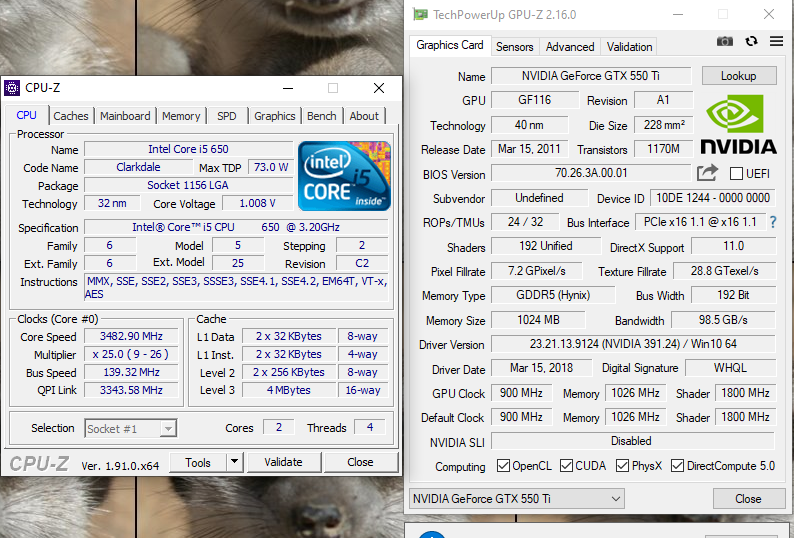The width and height of the screenshot is (794, 538).
Task: Open the About tab in CPU-Z
Action: click(x=364, y=116)
